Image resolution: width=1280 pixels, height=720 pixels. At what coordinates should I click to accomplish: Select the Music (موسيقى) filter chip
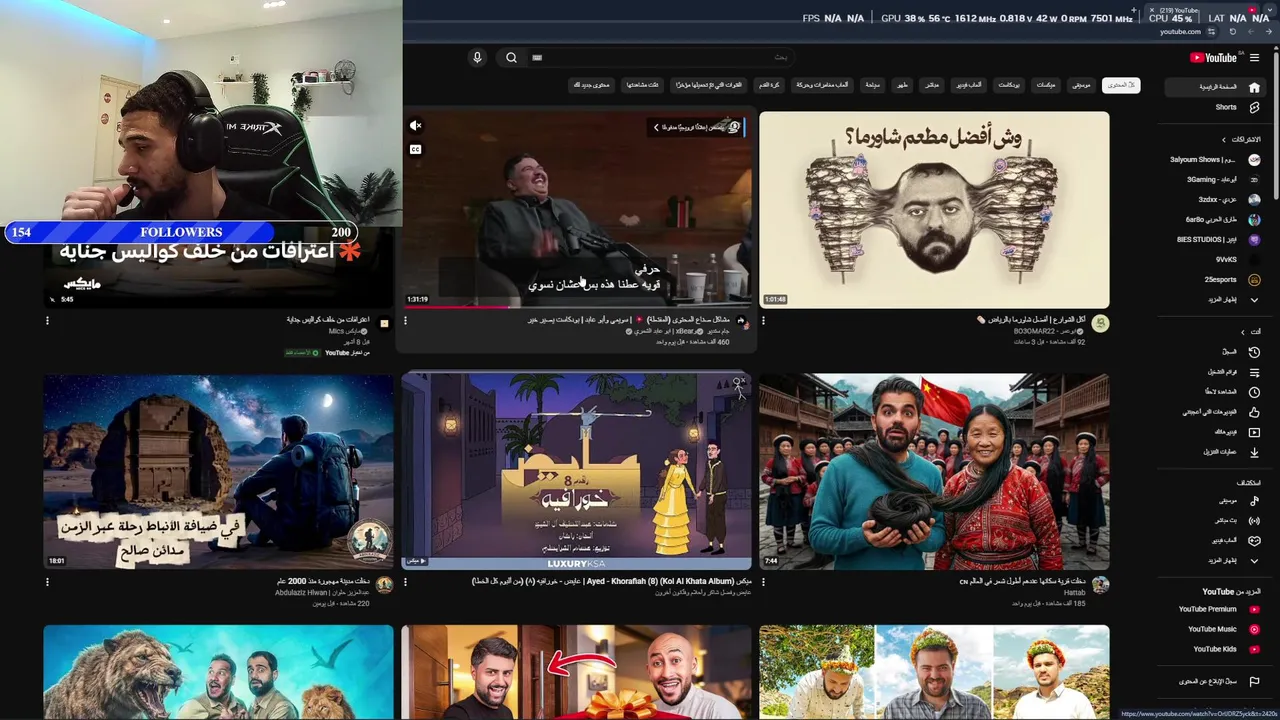[1081, 85]
